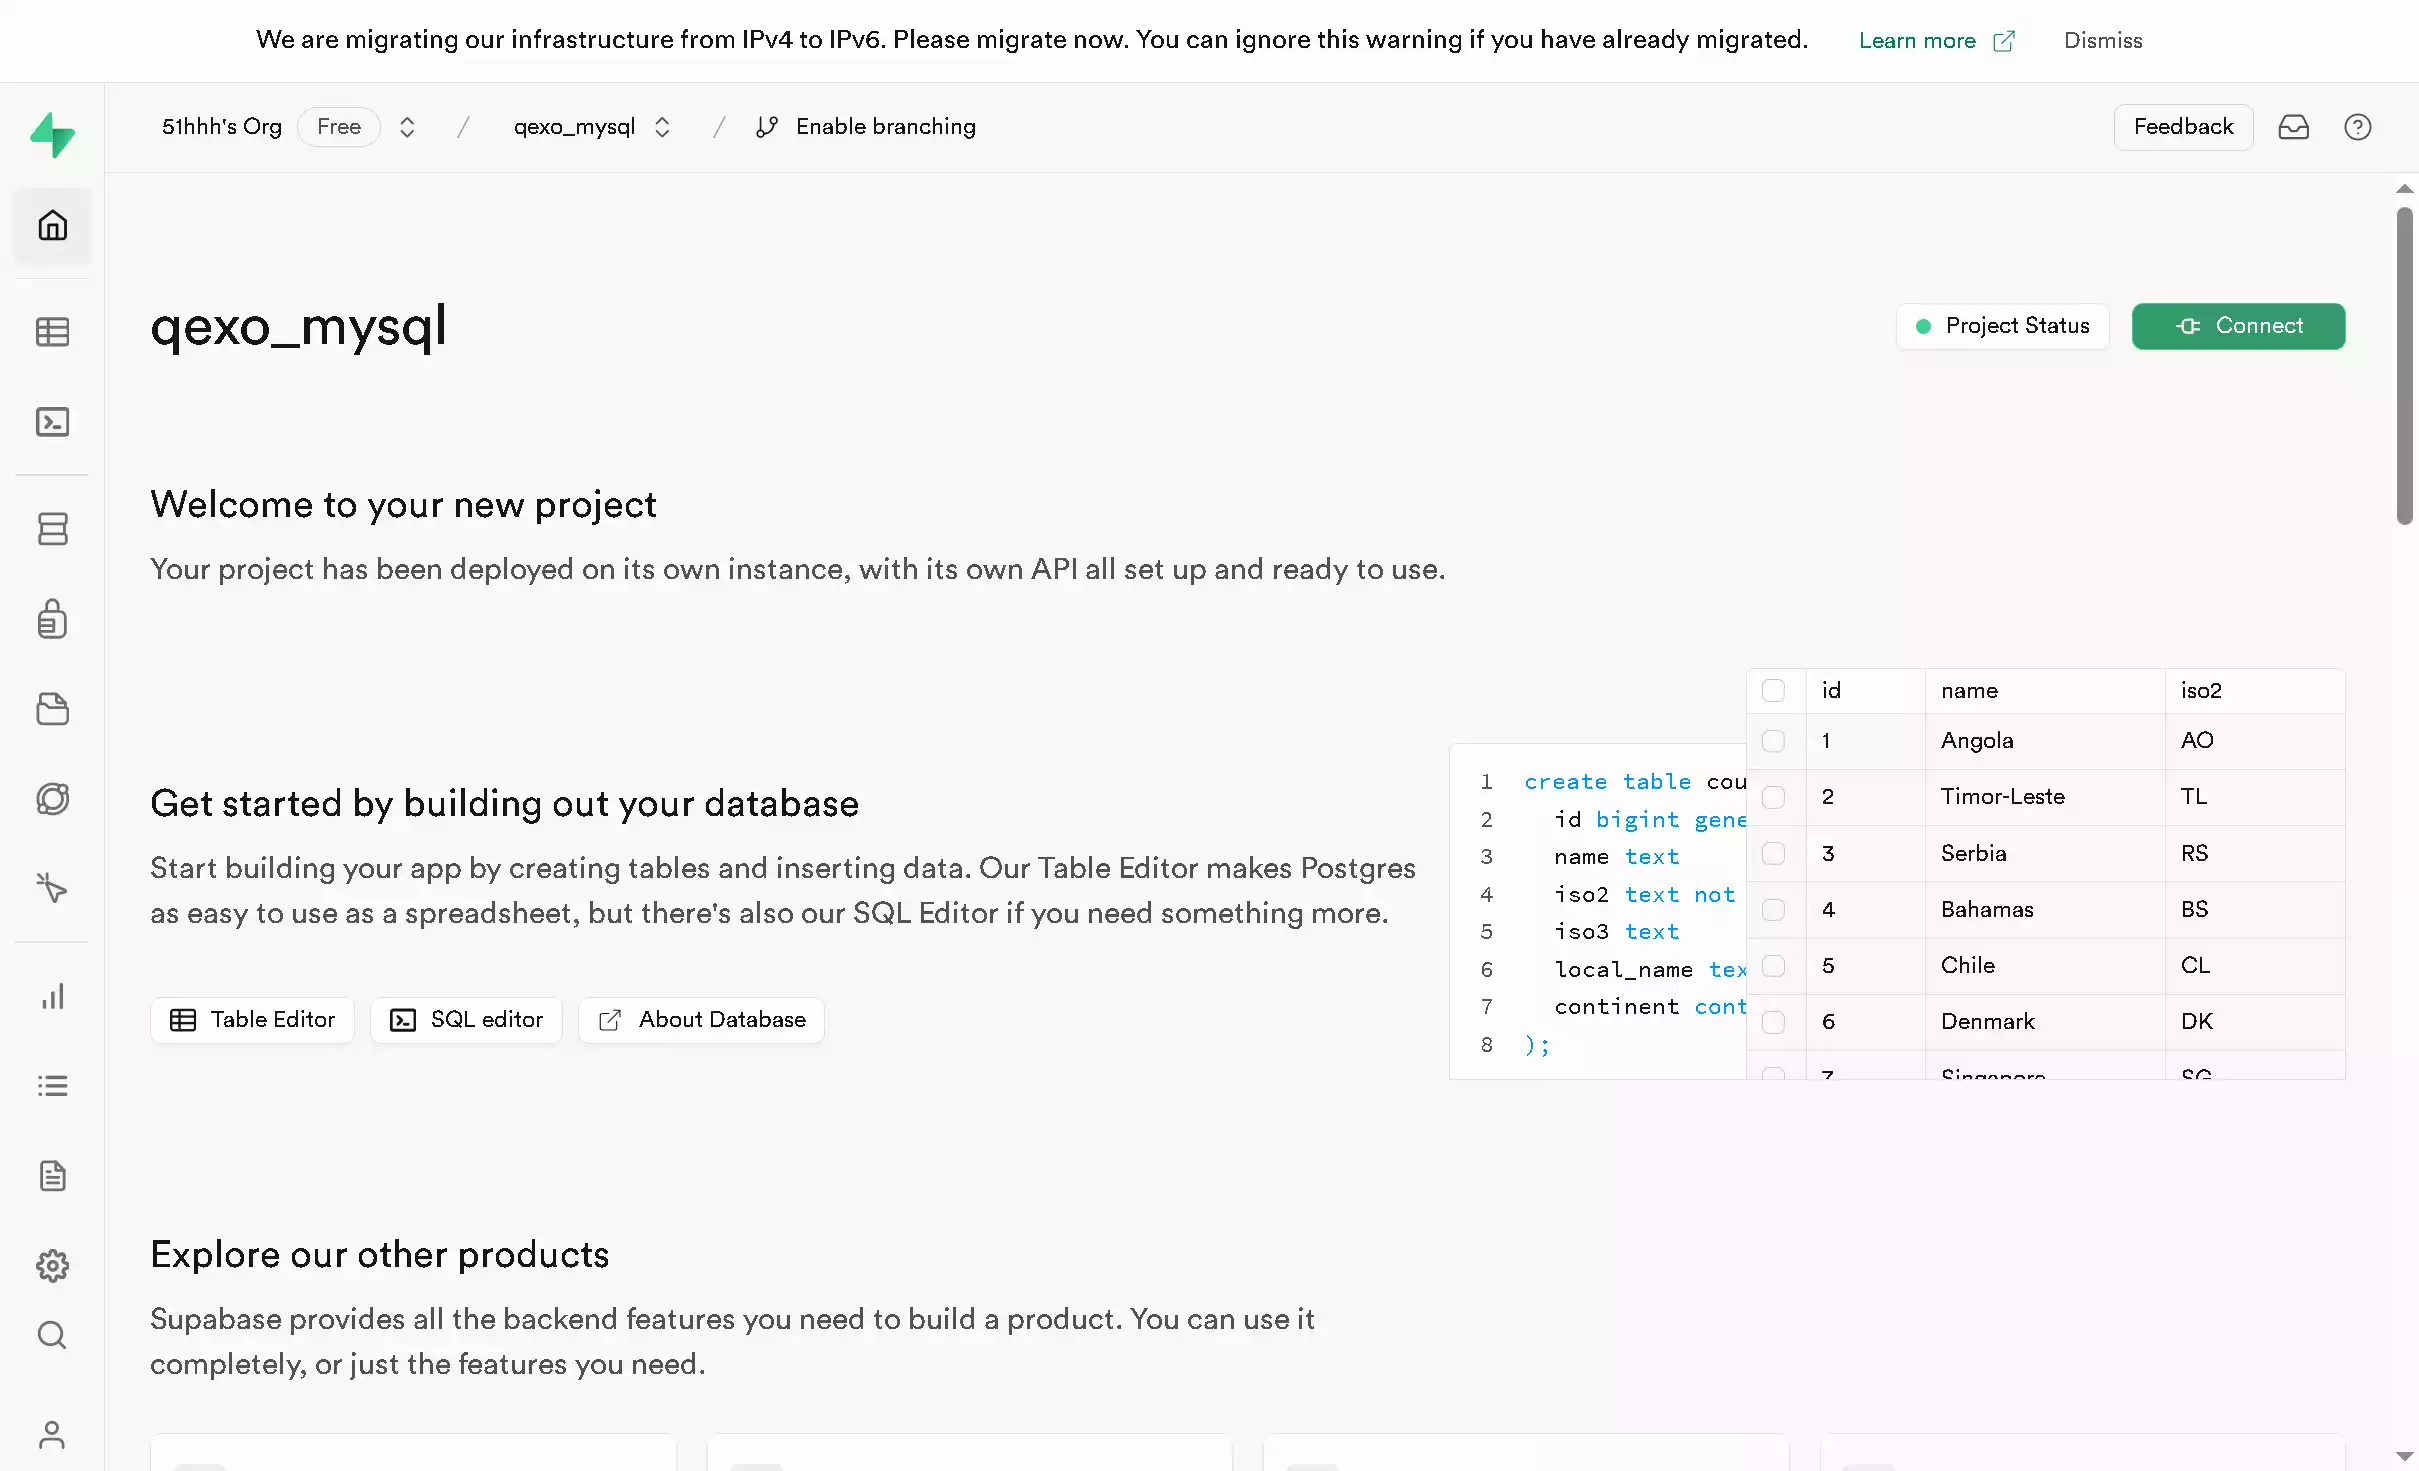Click the page vertical scrollbar thumb
The height and width of the screenshot is (1471, 2419).
(x=2404, y=365)
